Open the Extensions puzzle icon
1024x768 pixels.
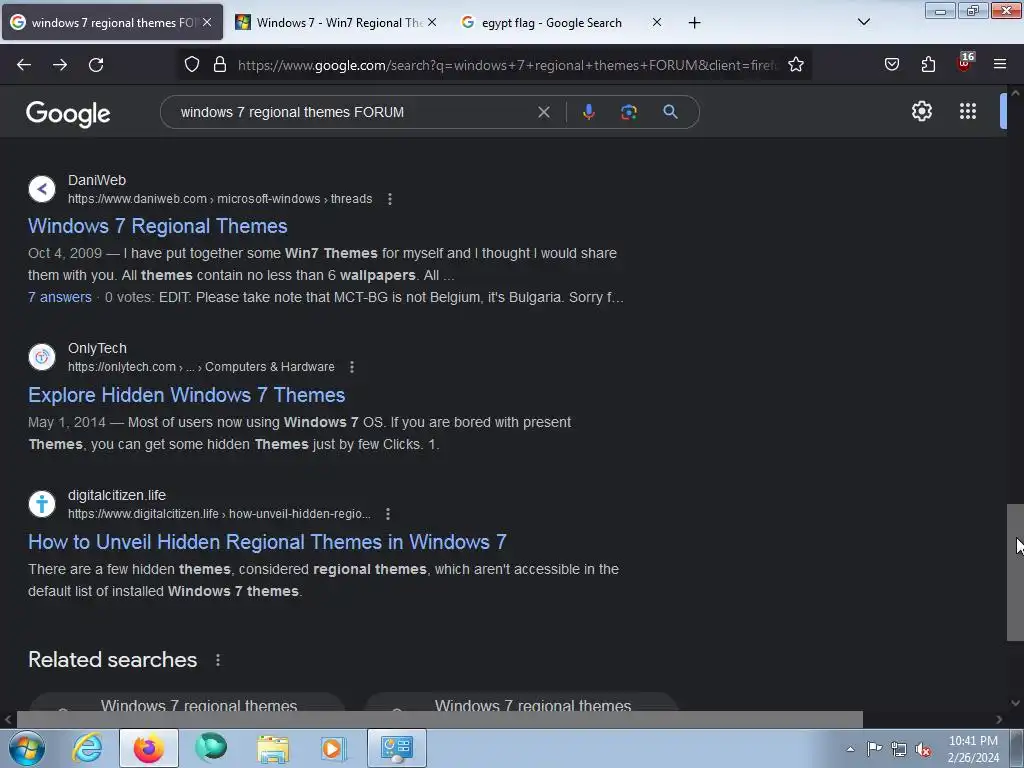click(x=928, y=65)
